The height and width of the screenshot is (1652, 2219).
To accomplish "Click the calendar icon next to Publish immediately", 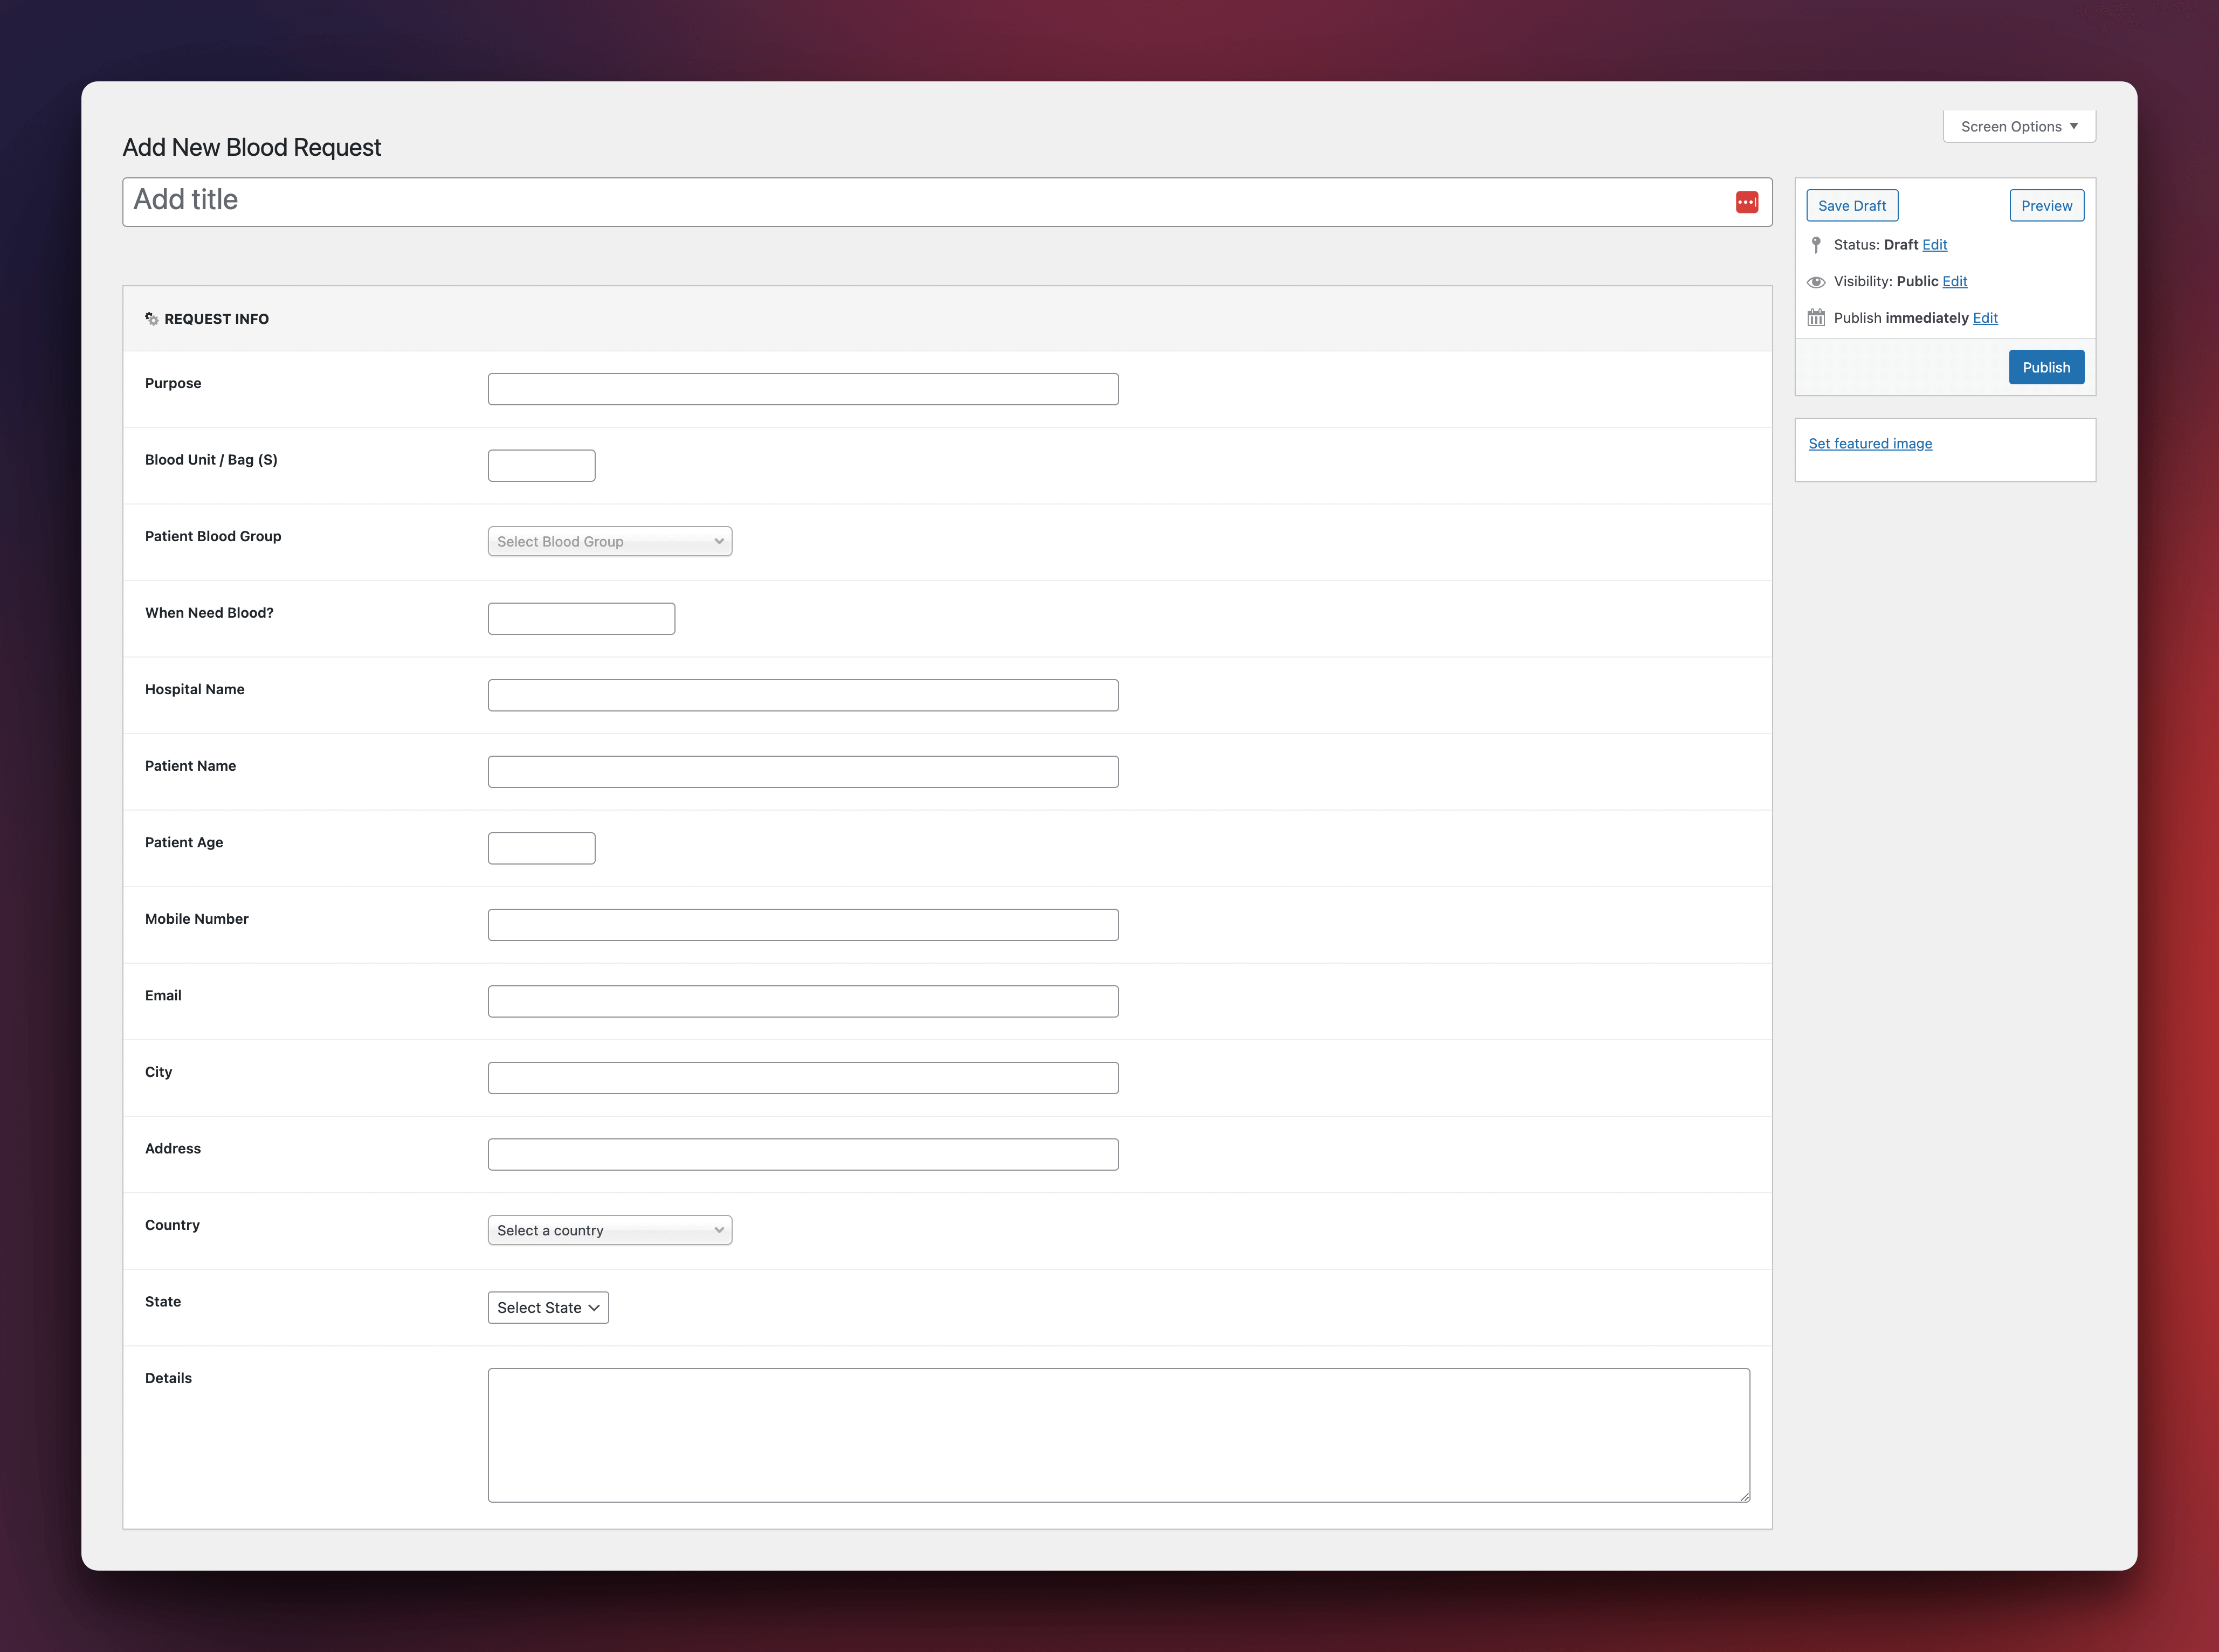I will pyautogui.click(x=1816, y=318).
